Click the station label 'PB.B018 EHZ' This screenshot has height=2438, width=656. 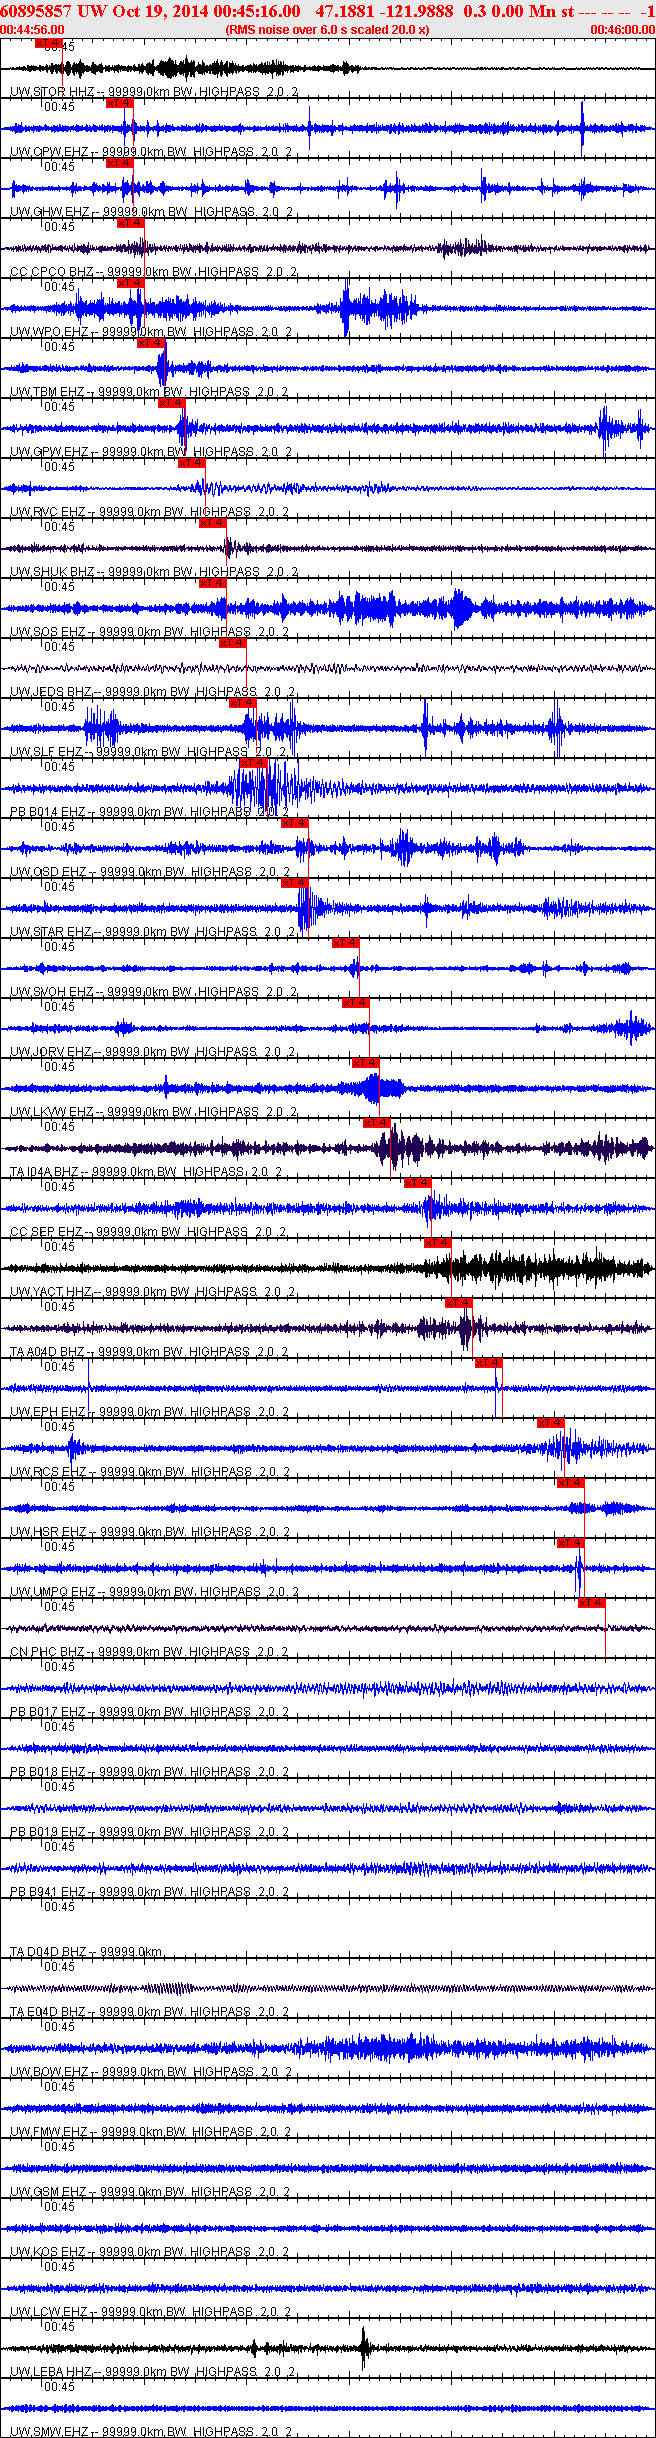(49, 1772)
